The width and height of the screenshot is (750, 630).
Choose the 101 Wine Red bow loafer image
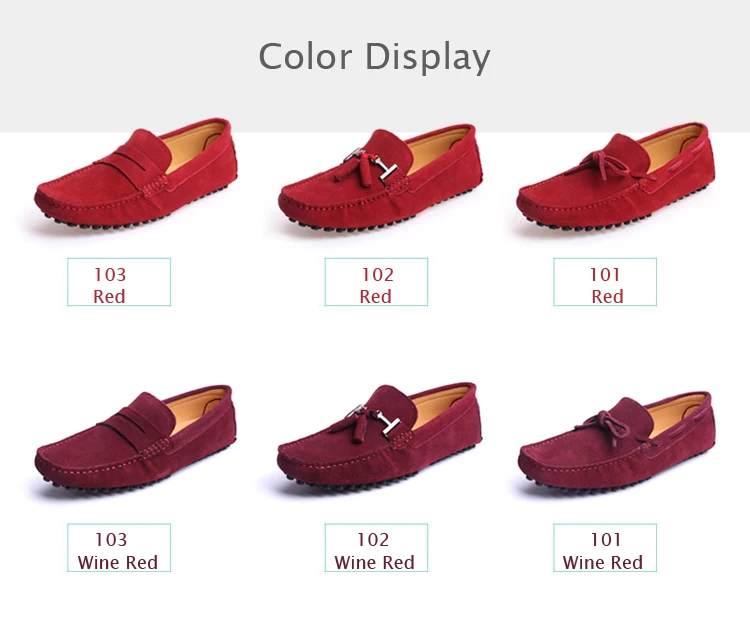click(x=617, y=444)
